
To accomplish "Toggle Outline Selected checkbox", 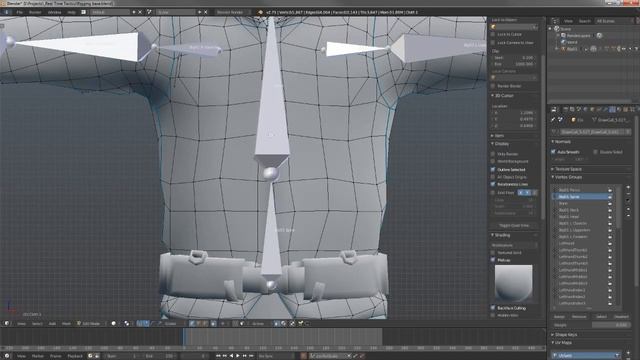I will click(493, 169).
